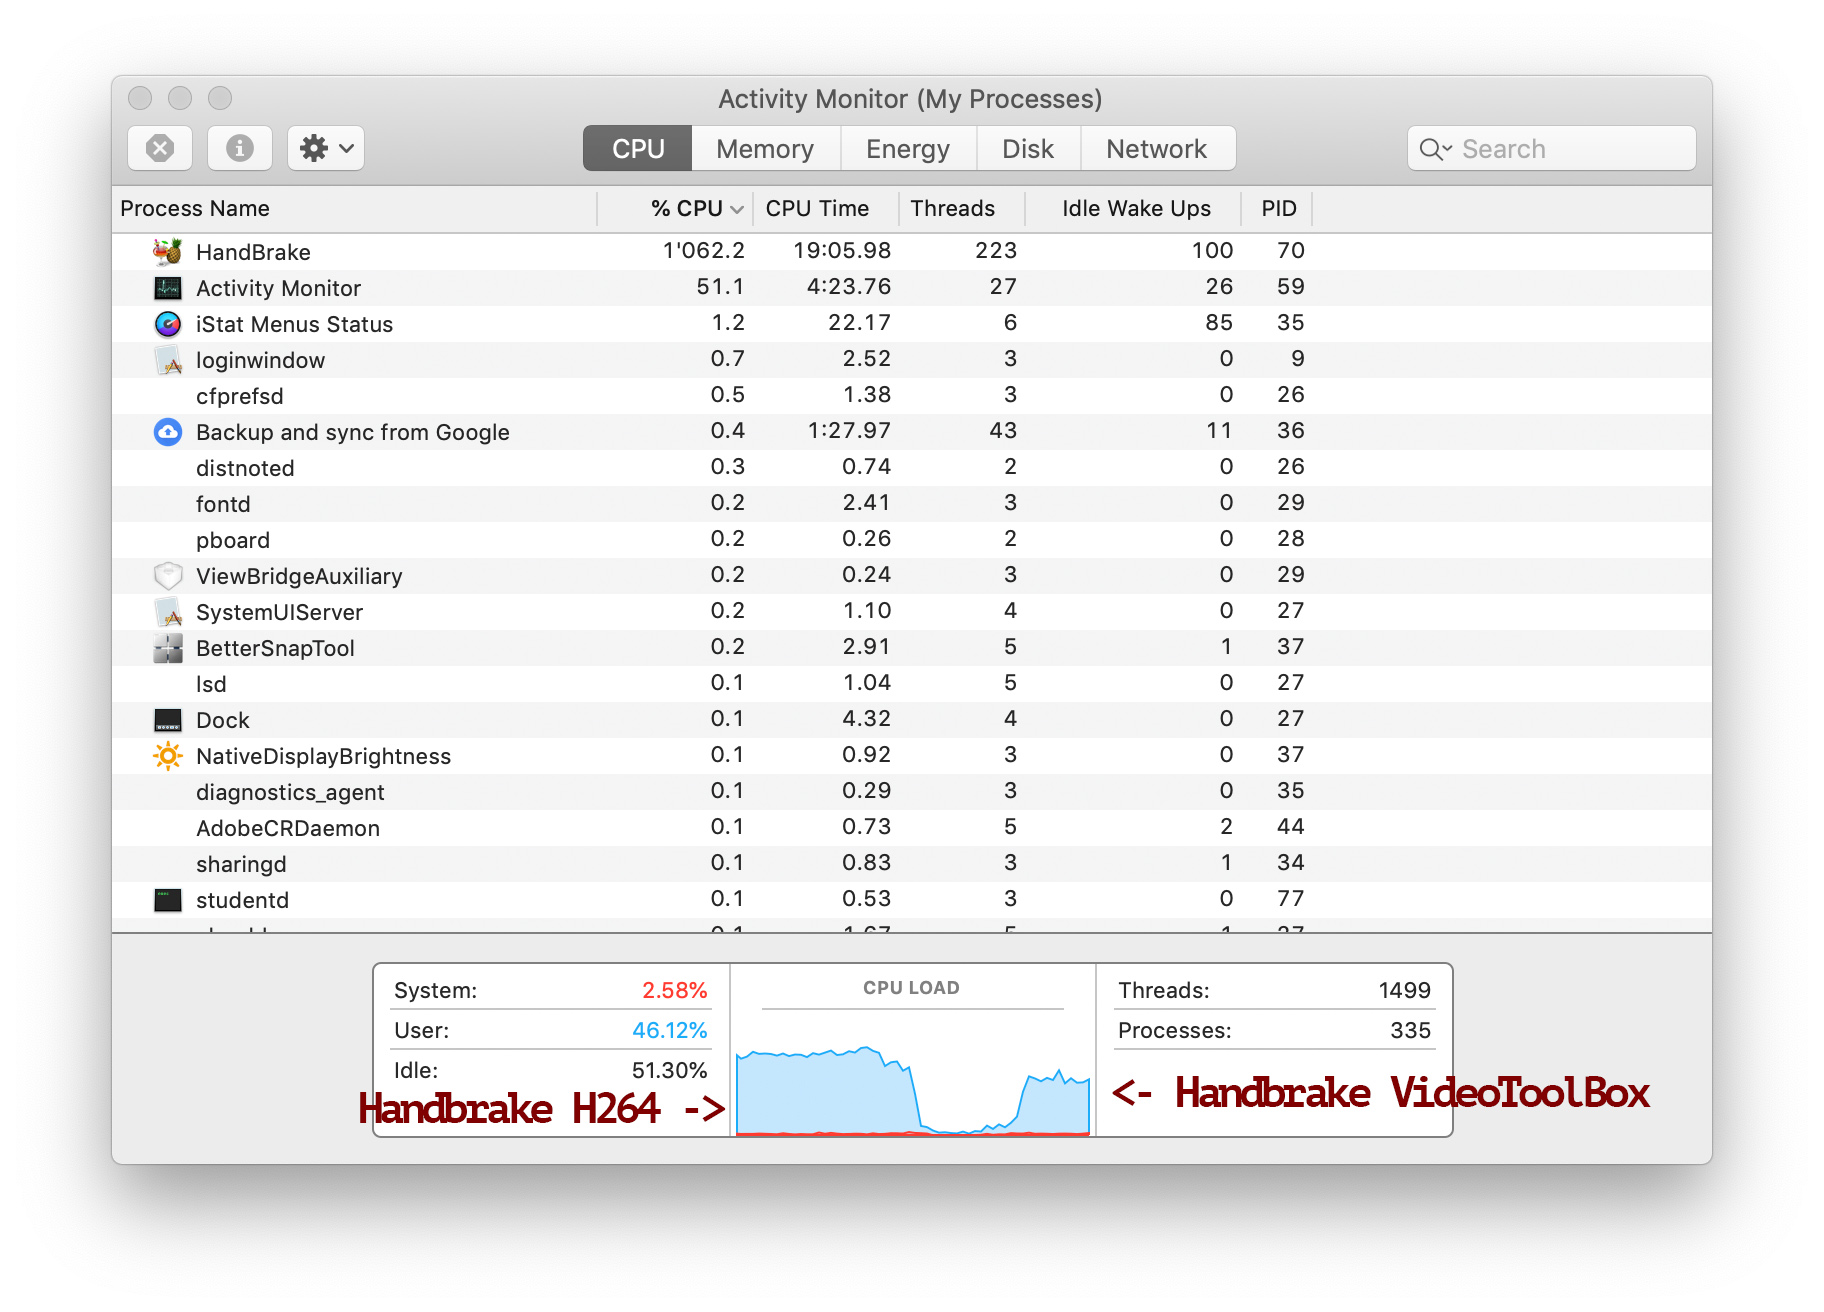Click the loginwindow process icon
This screenshot has height=1312, width=1824.
click(168, 360)
